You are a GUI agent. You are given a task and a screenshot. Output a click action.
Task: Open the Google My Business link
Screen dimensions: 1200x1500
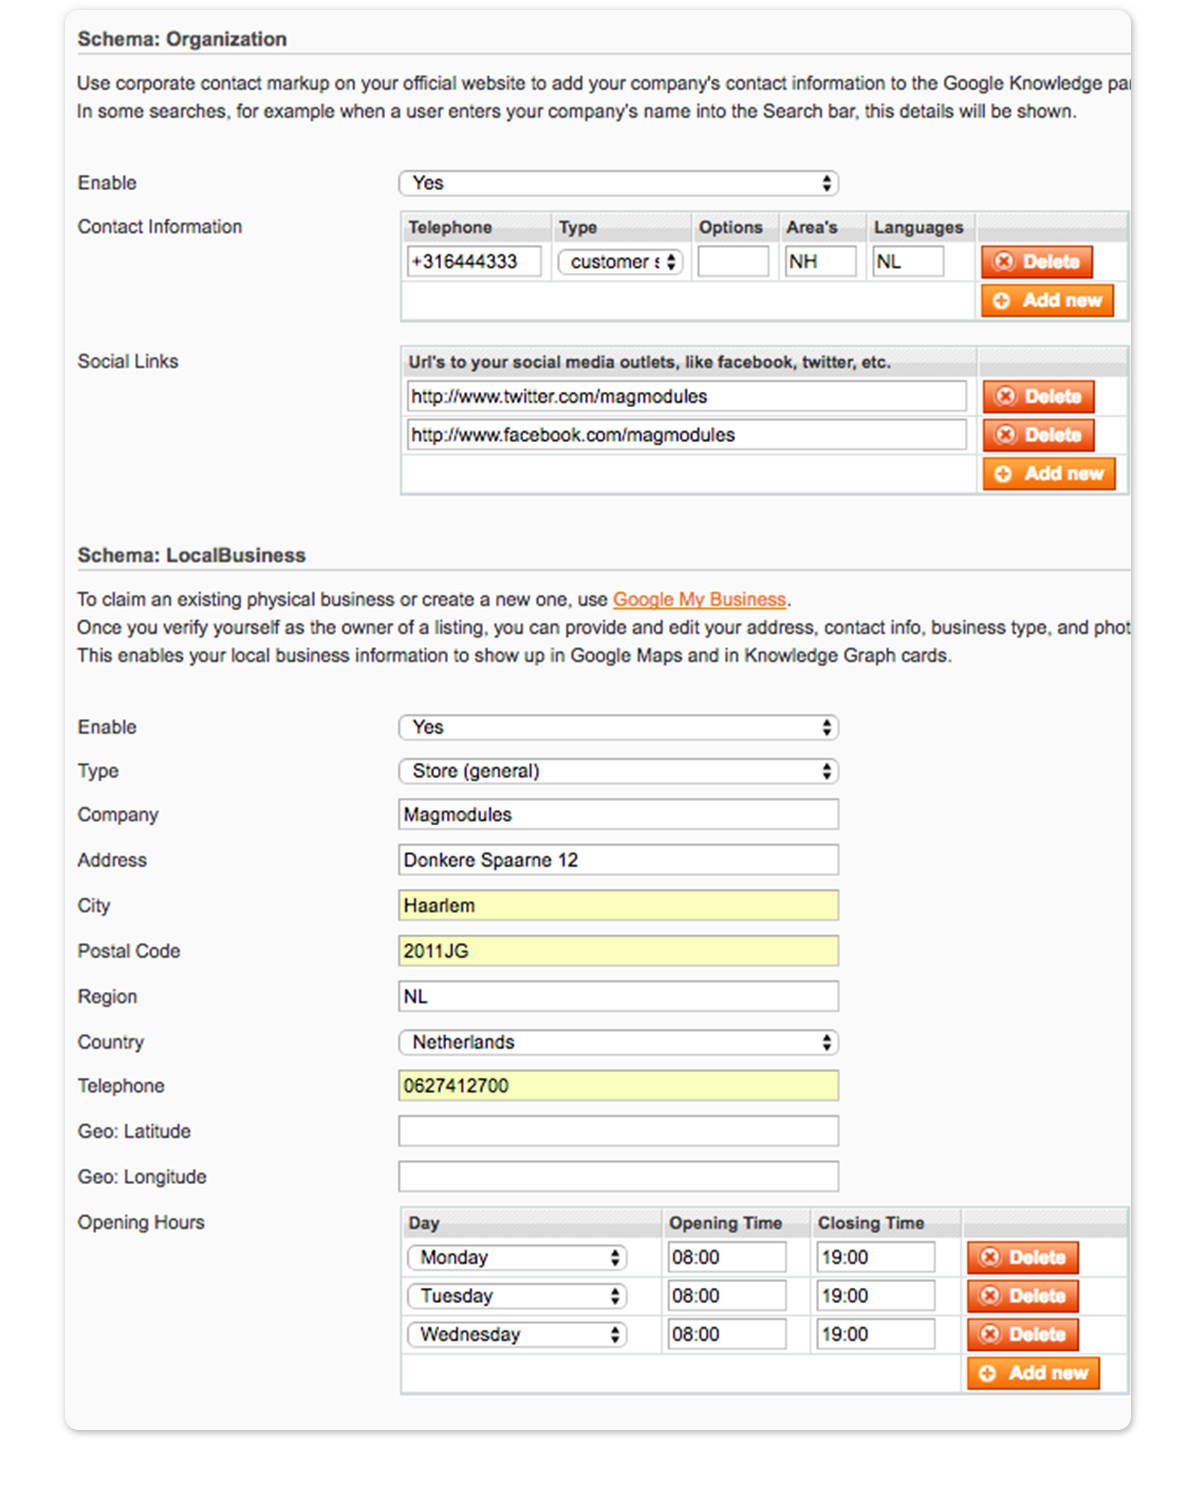pyautogui.click(x=699, y=600)
